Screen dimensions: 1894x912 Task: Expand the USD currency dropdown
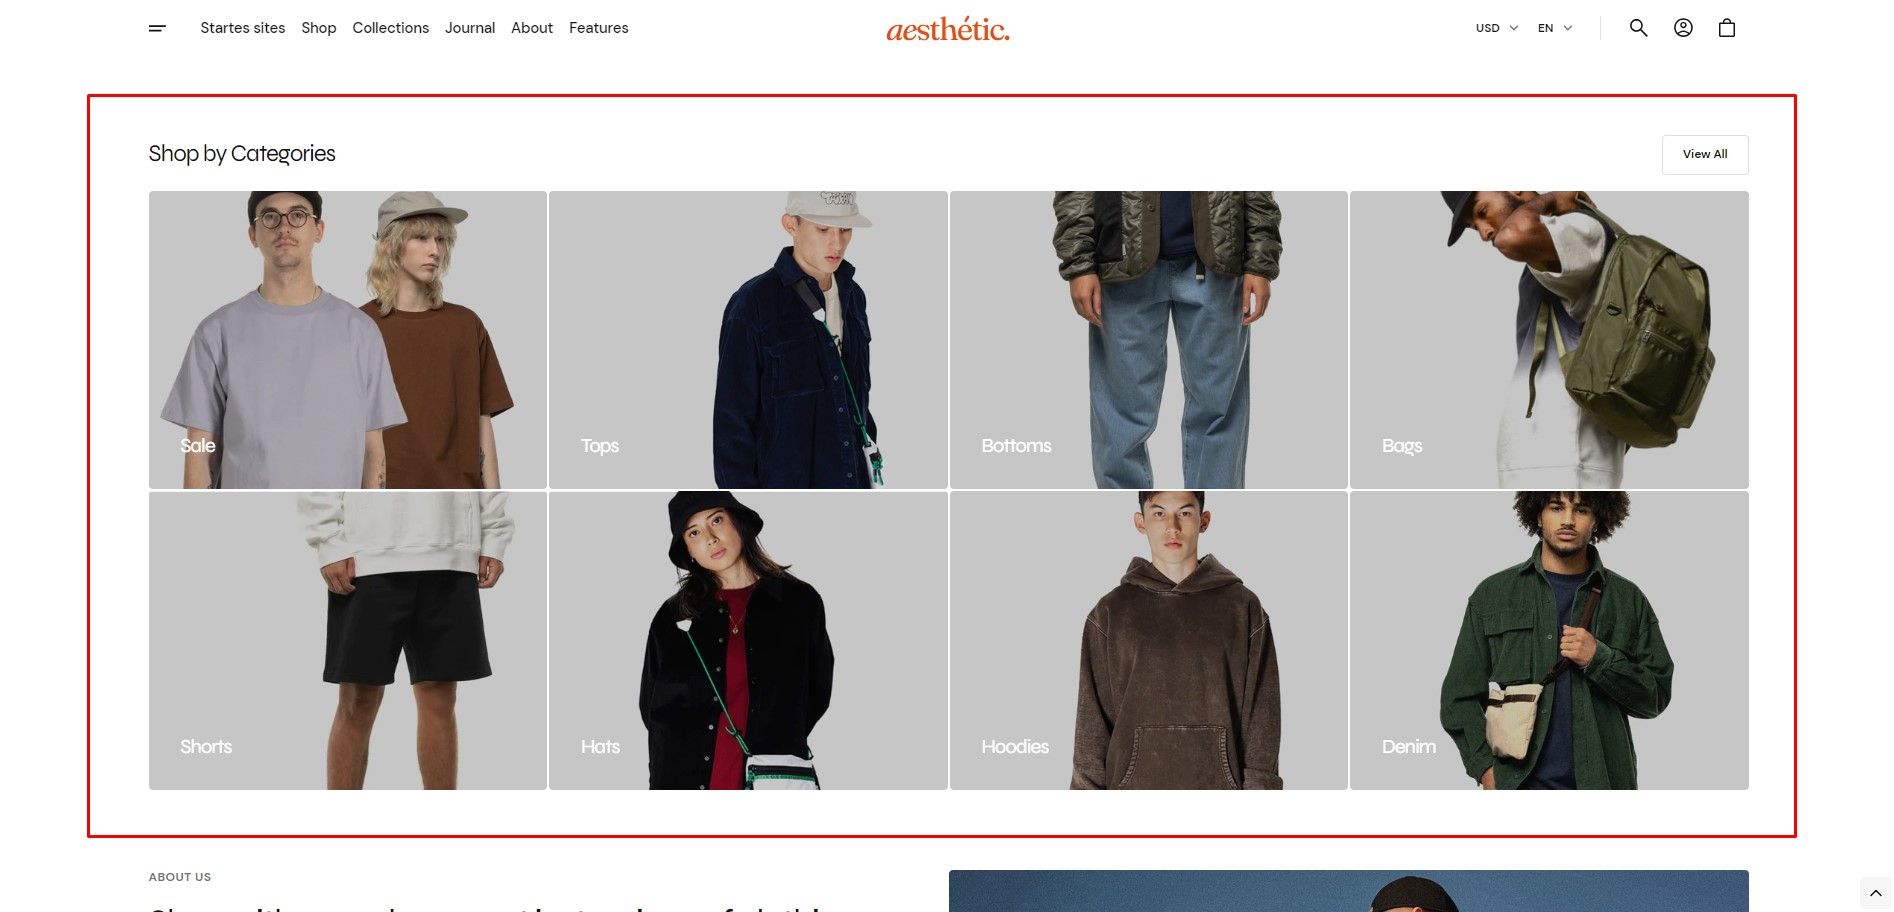click(x=1497, y=28)
